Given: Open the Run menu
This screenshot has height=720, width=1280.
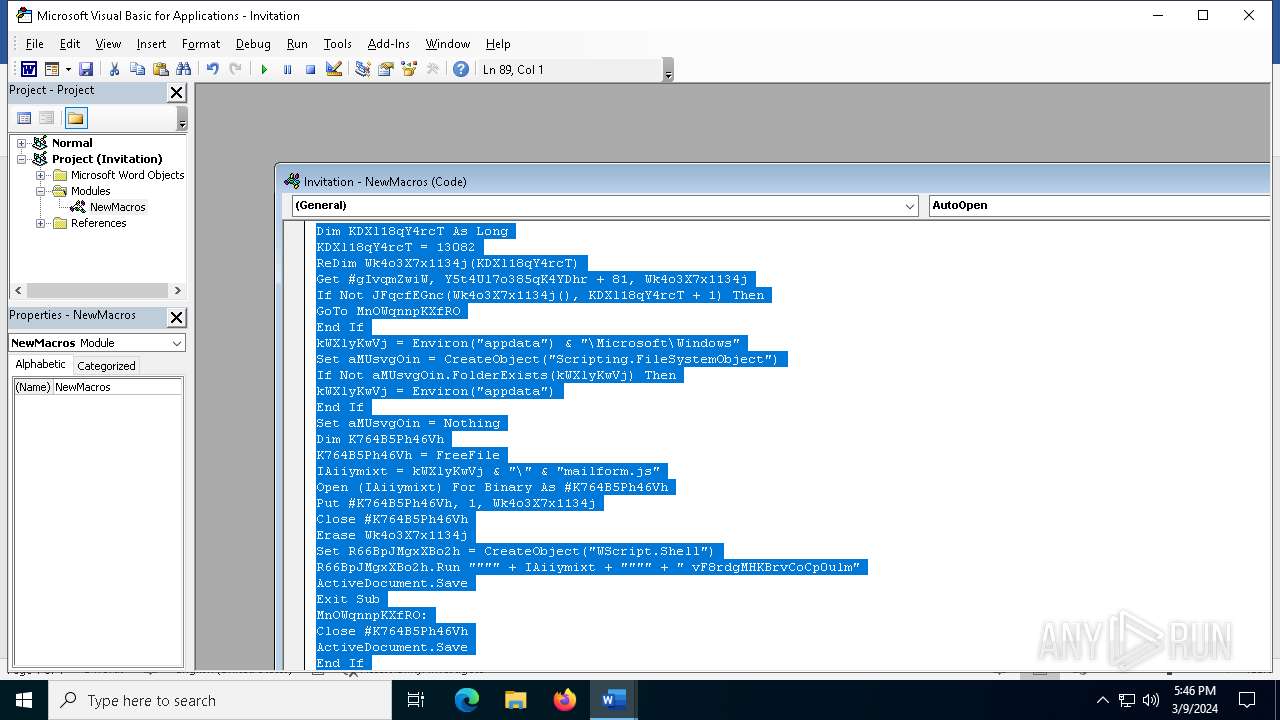Looking at the screenshot, I should (x=297, y=44).
